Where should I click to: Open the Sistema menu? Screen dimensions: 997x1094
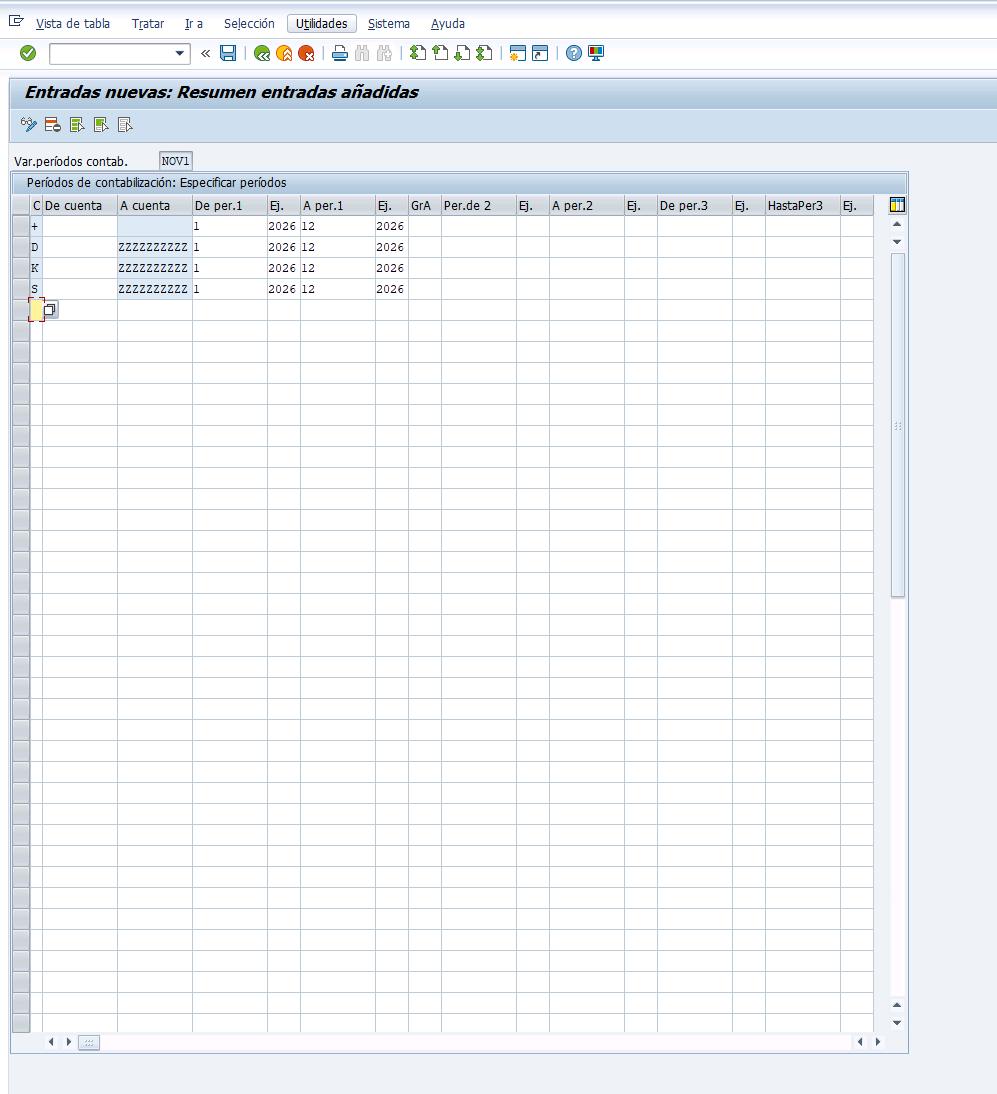[x=389, y=24]
